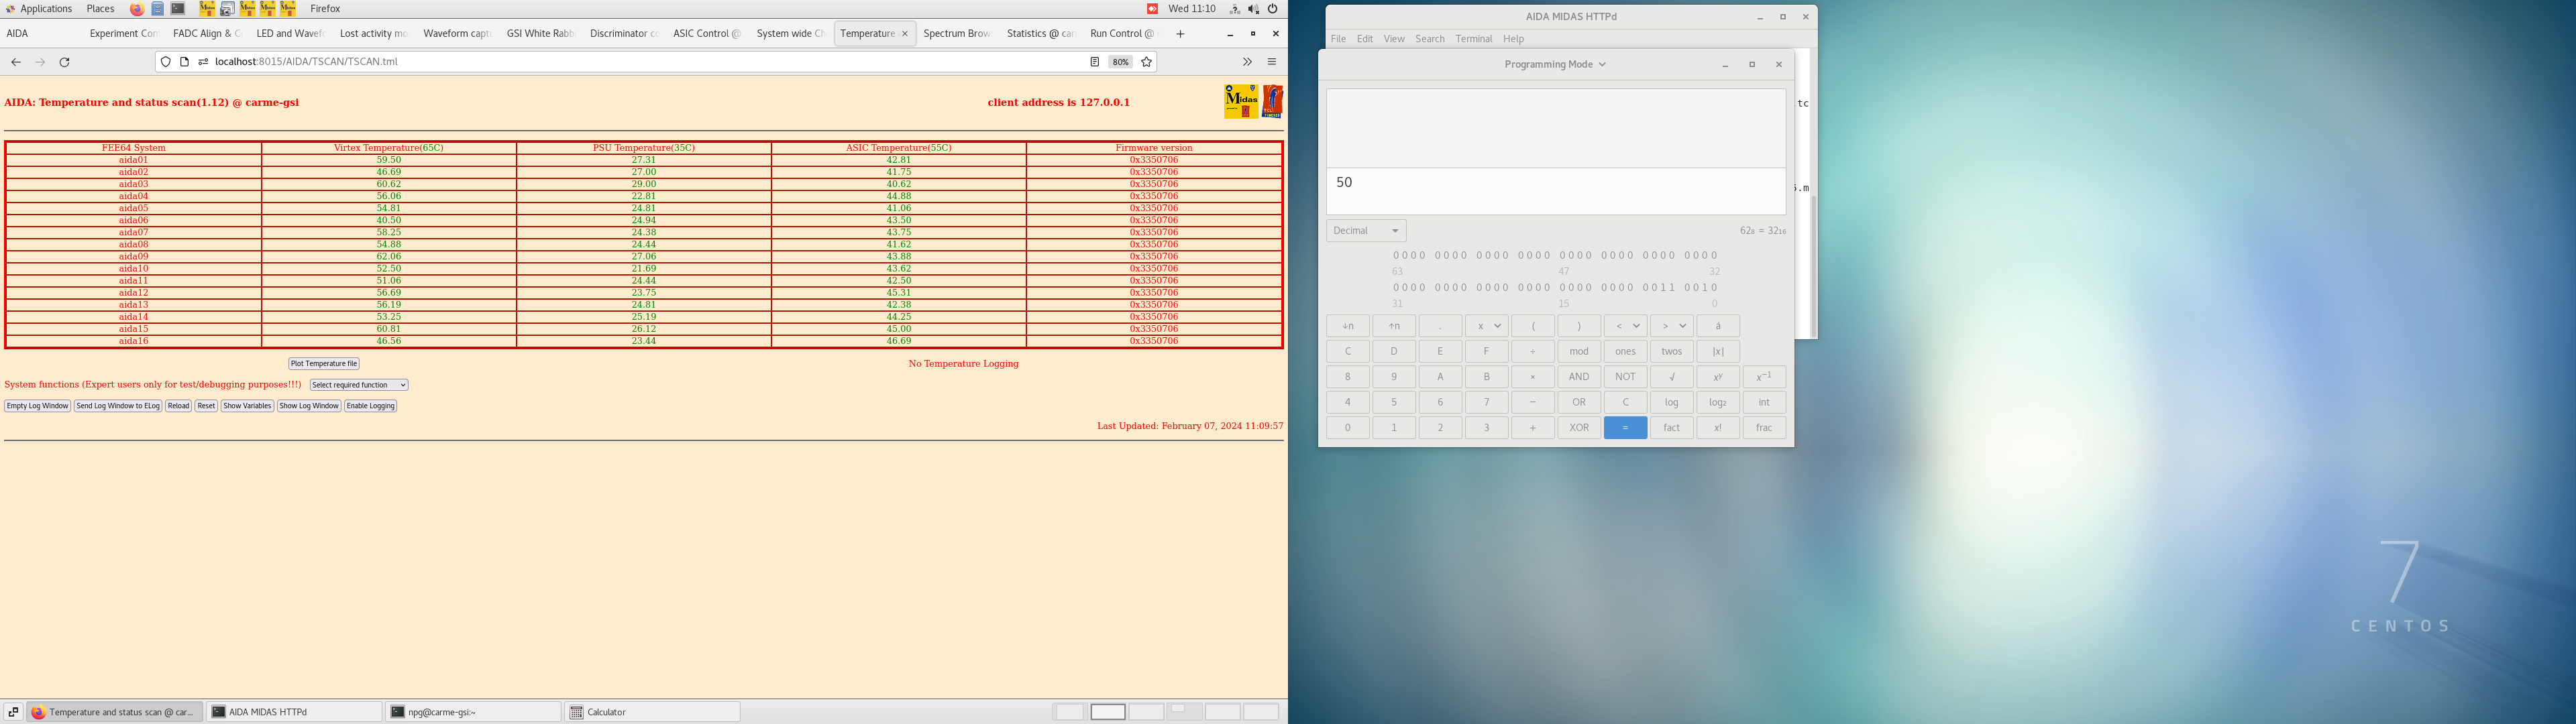Click the square root calculator key
Screen dimensions: 2576x724
(1671, 377)
